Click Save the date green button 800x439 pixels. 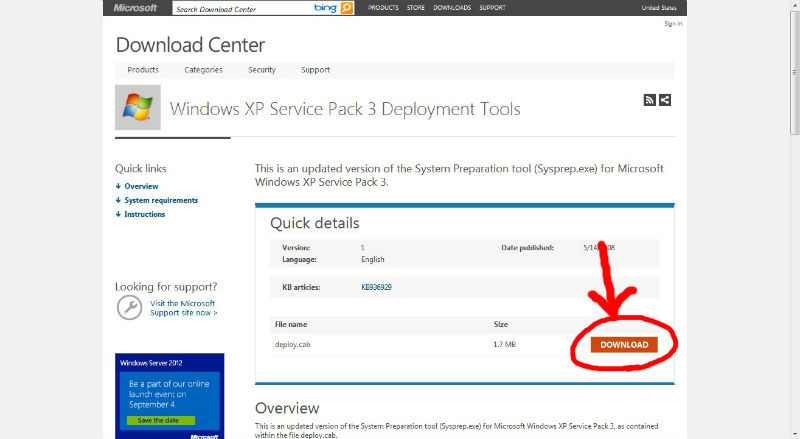(x=161, y=420)
